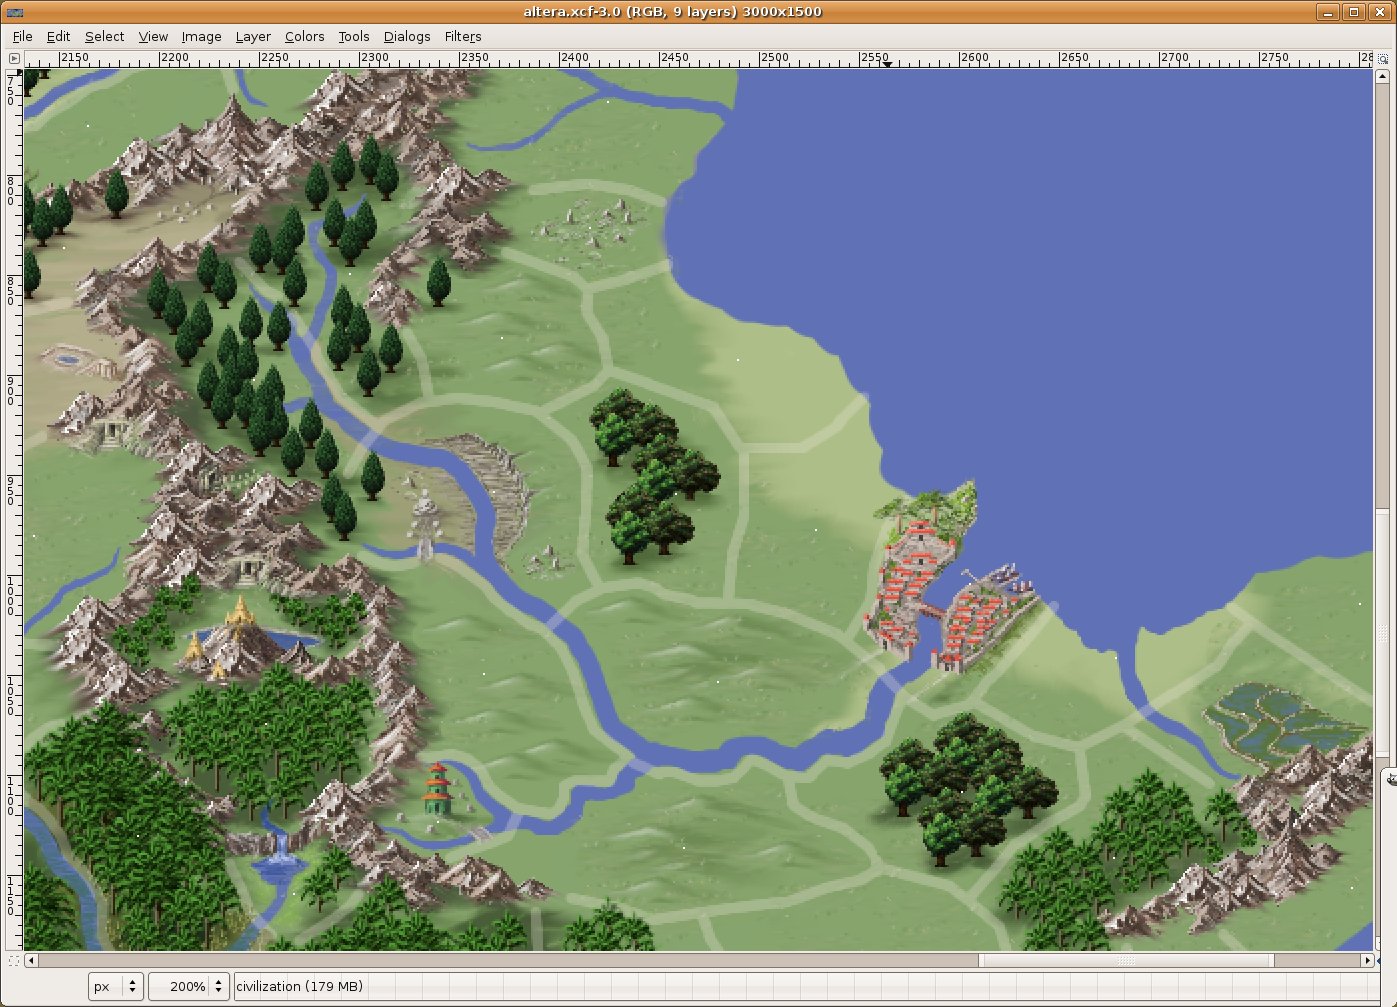Open the Dialogs menu

pos(407,36)
